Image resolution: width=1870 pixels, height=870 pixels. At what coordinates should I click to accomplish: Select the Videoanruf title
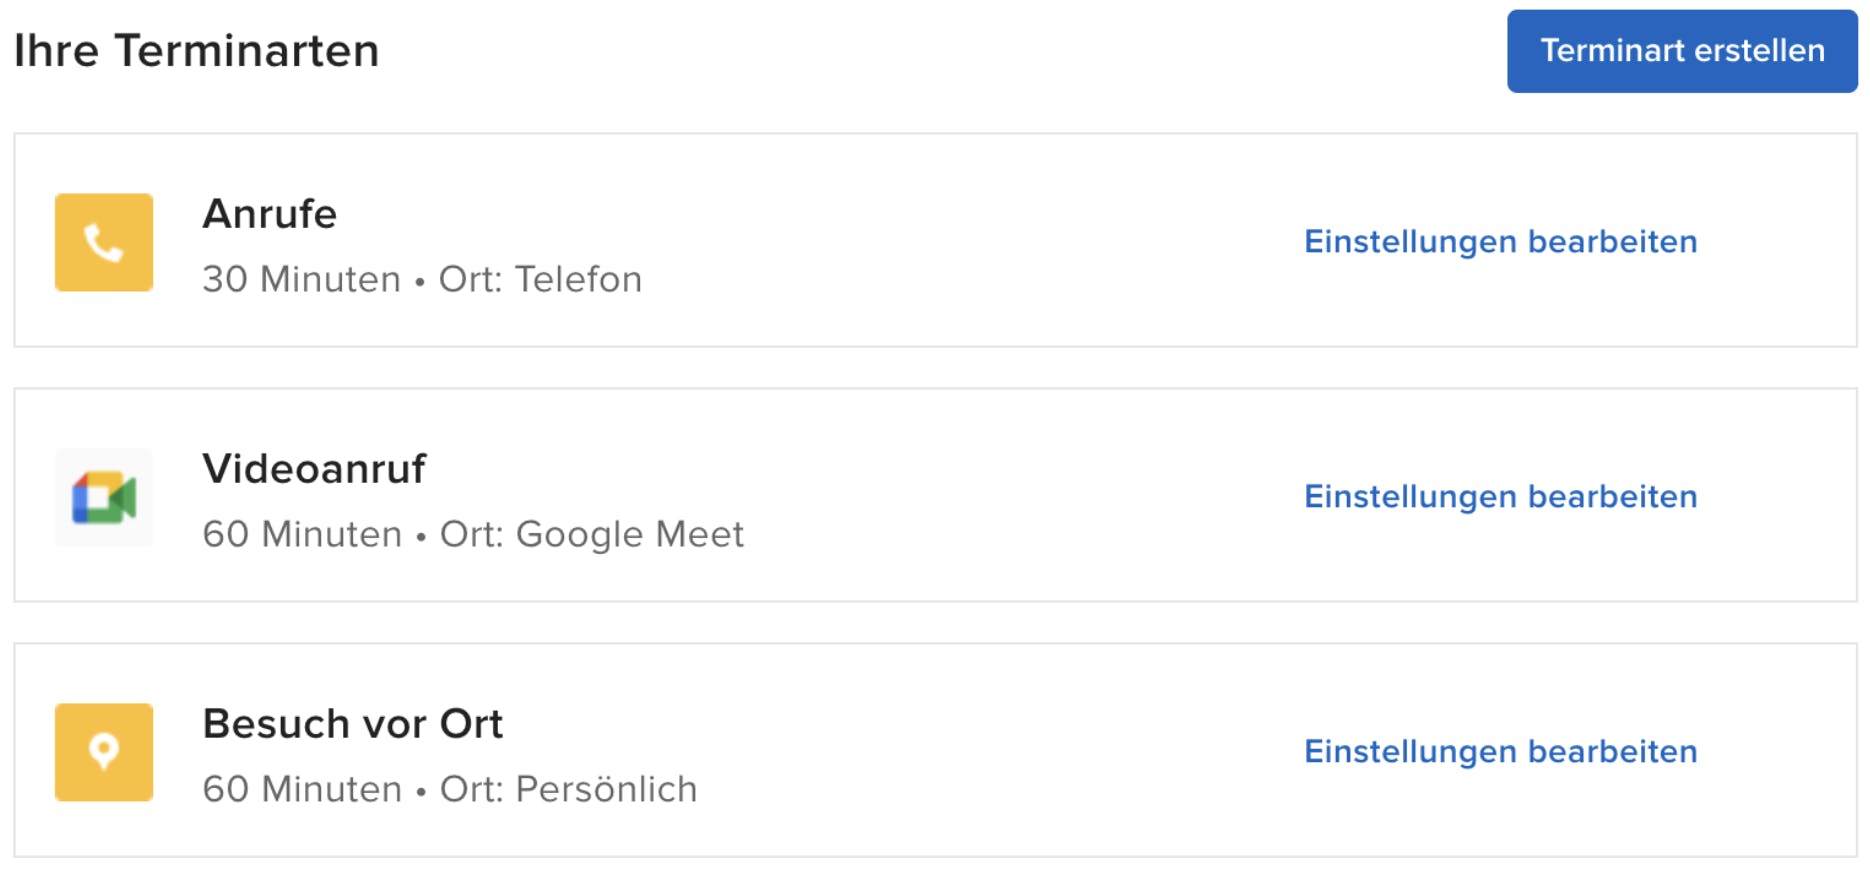click(x=314, y=469)
